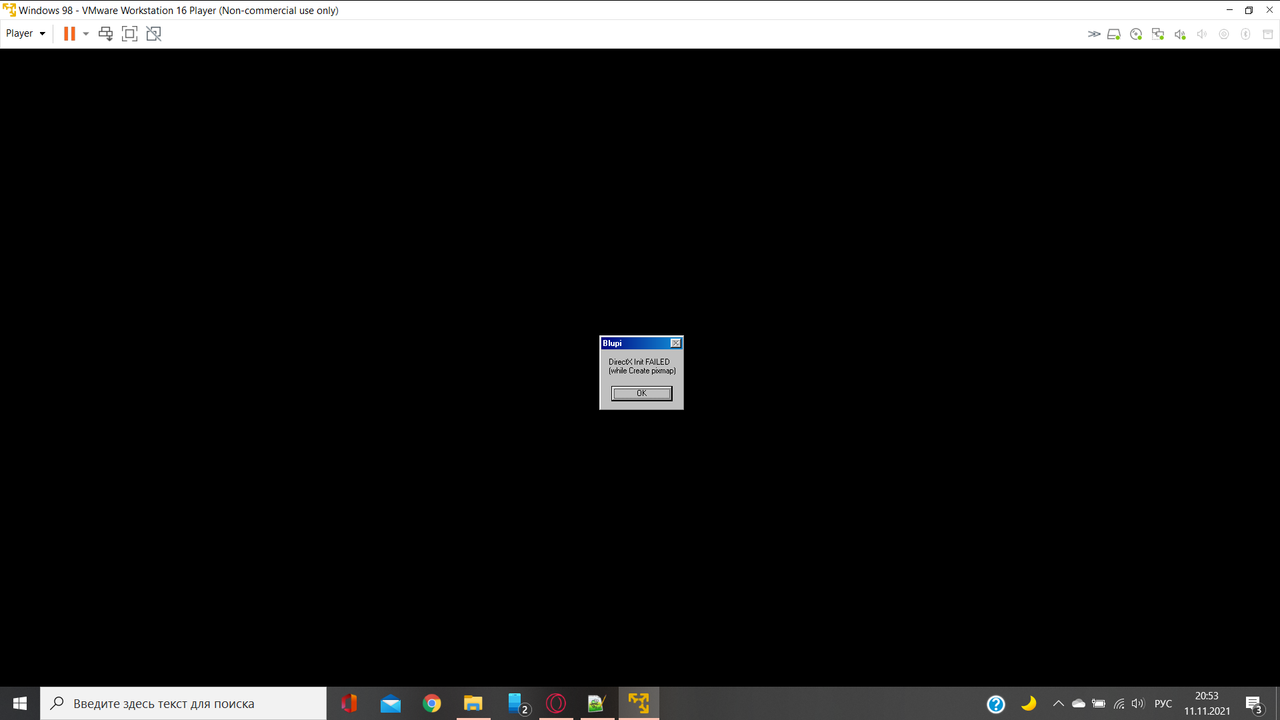Enter full screen mode in VMware
The image size is (1280, 720).
coord(129,33)
